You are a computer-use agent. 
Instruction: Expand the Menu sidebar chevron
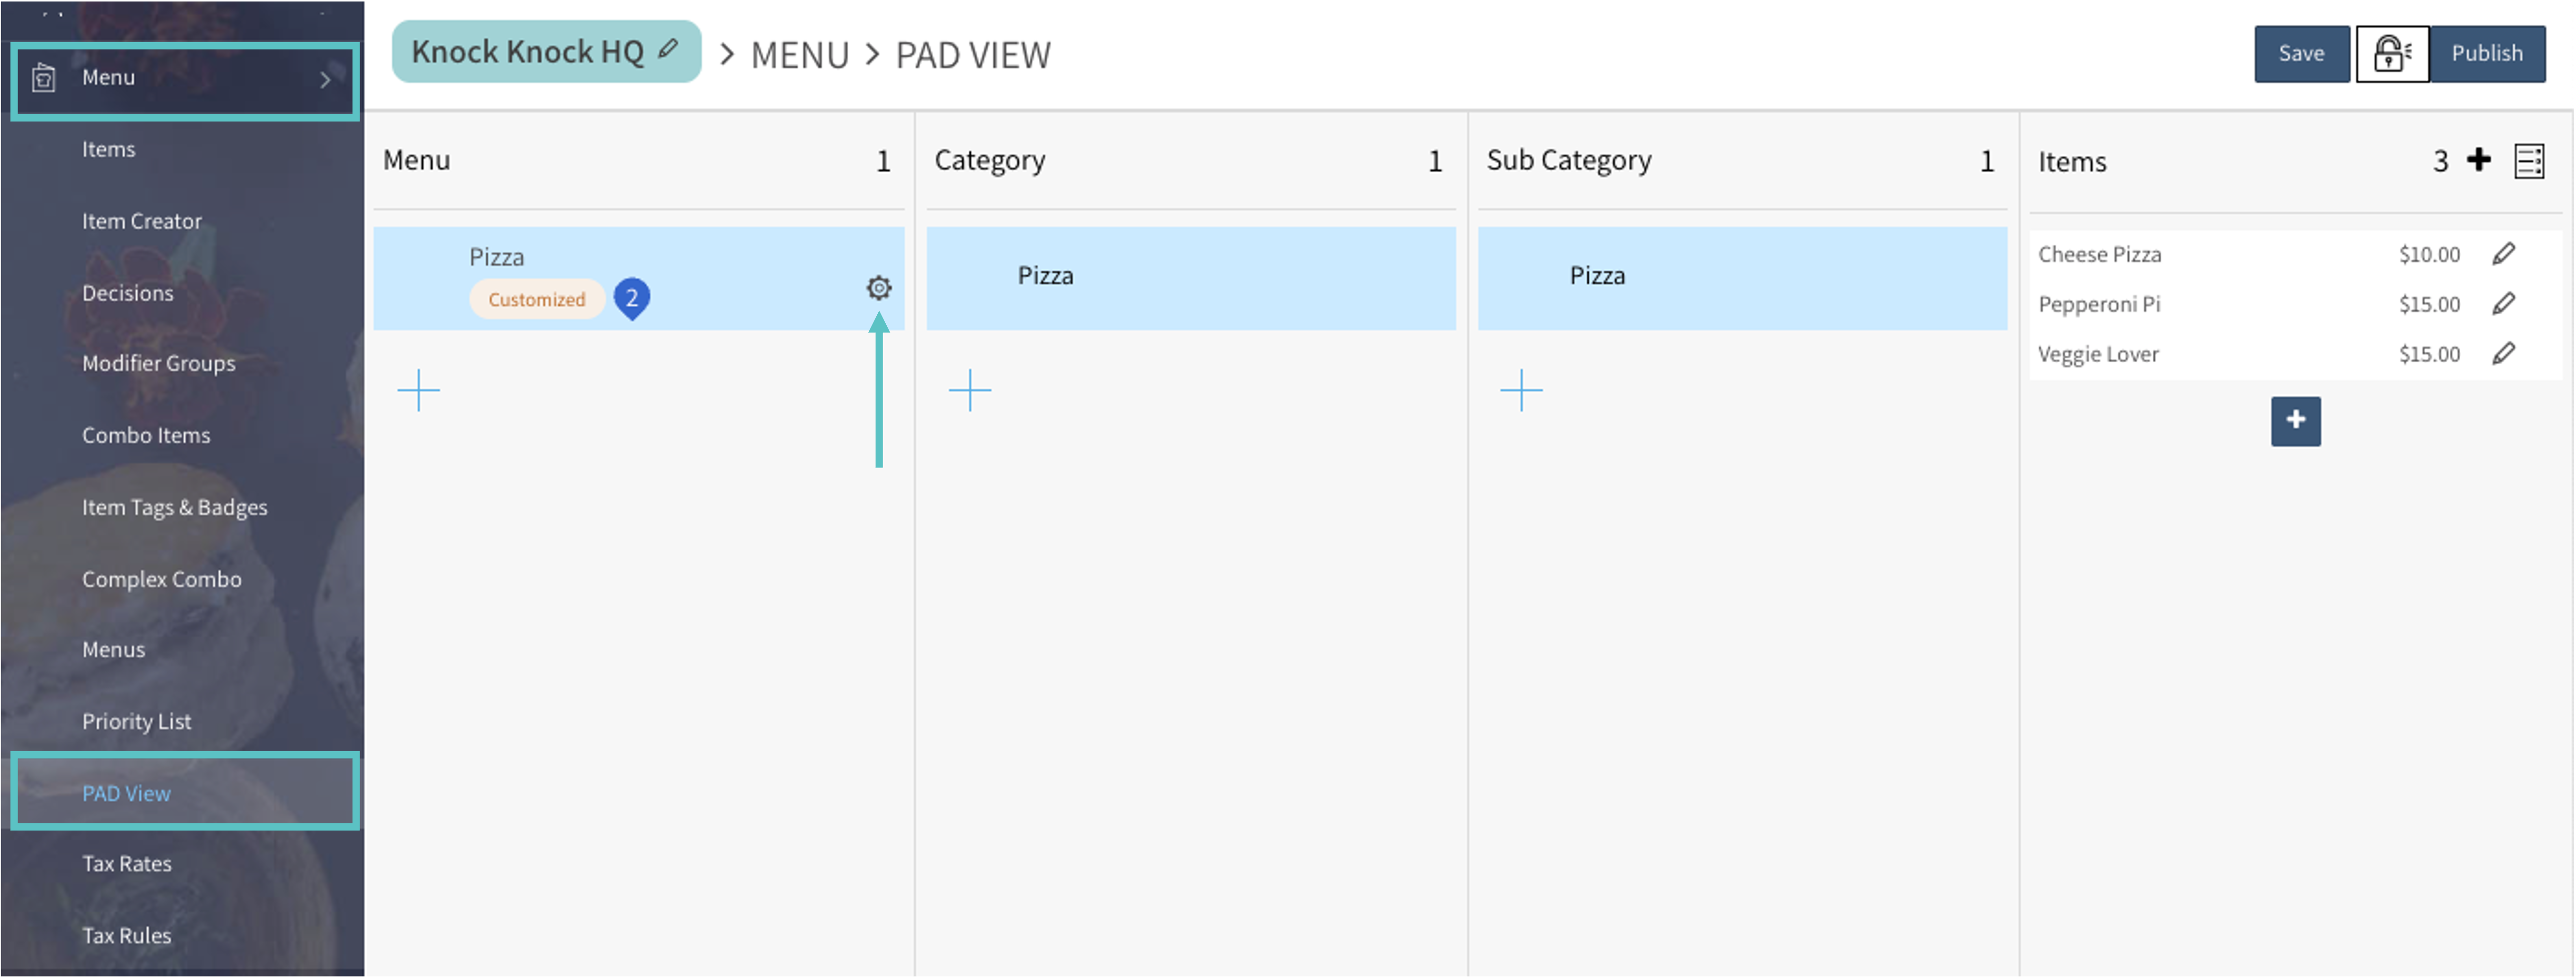pos(325,79)
